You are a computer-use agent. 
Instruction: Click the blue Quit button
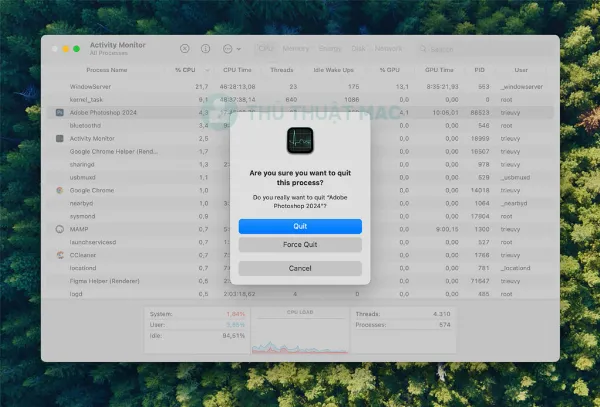[x=300, y=226]
